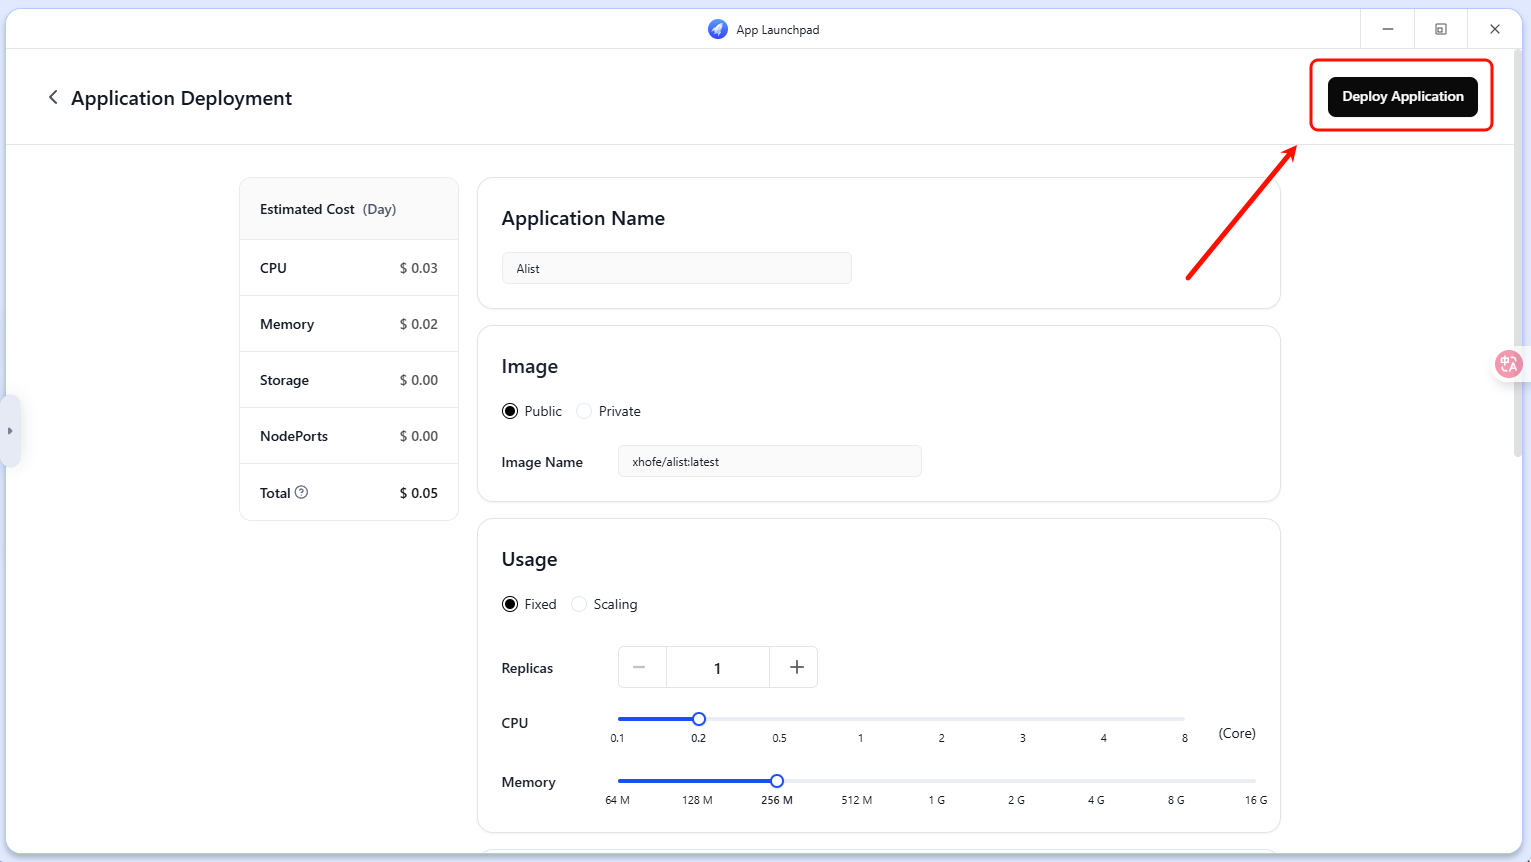Choose Scaling usage mode

(579, 604)
